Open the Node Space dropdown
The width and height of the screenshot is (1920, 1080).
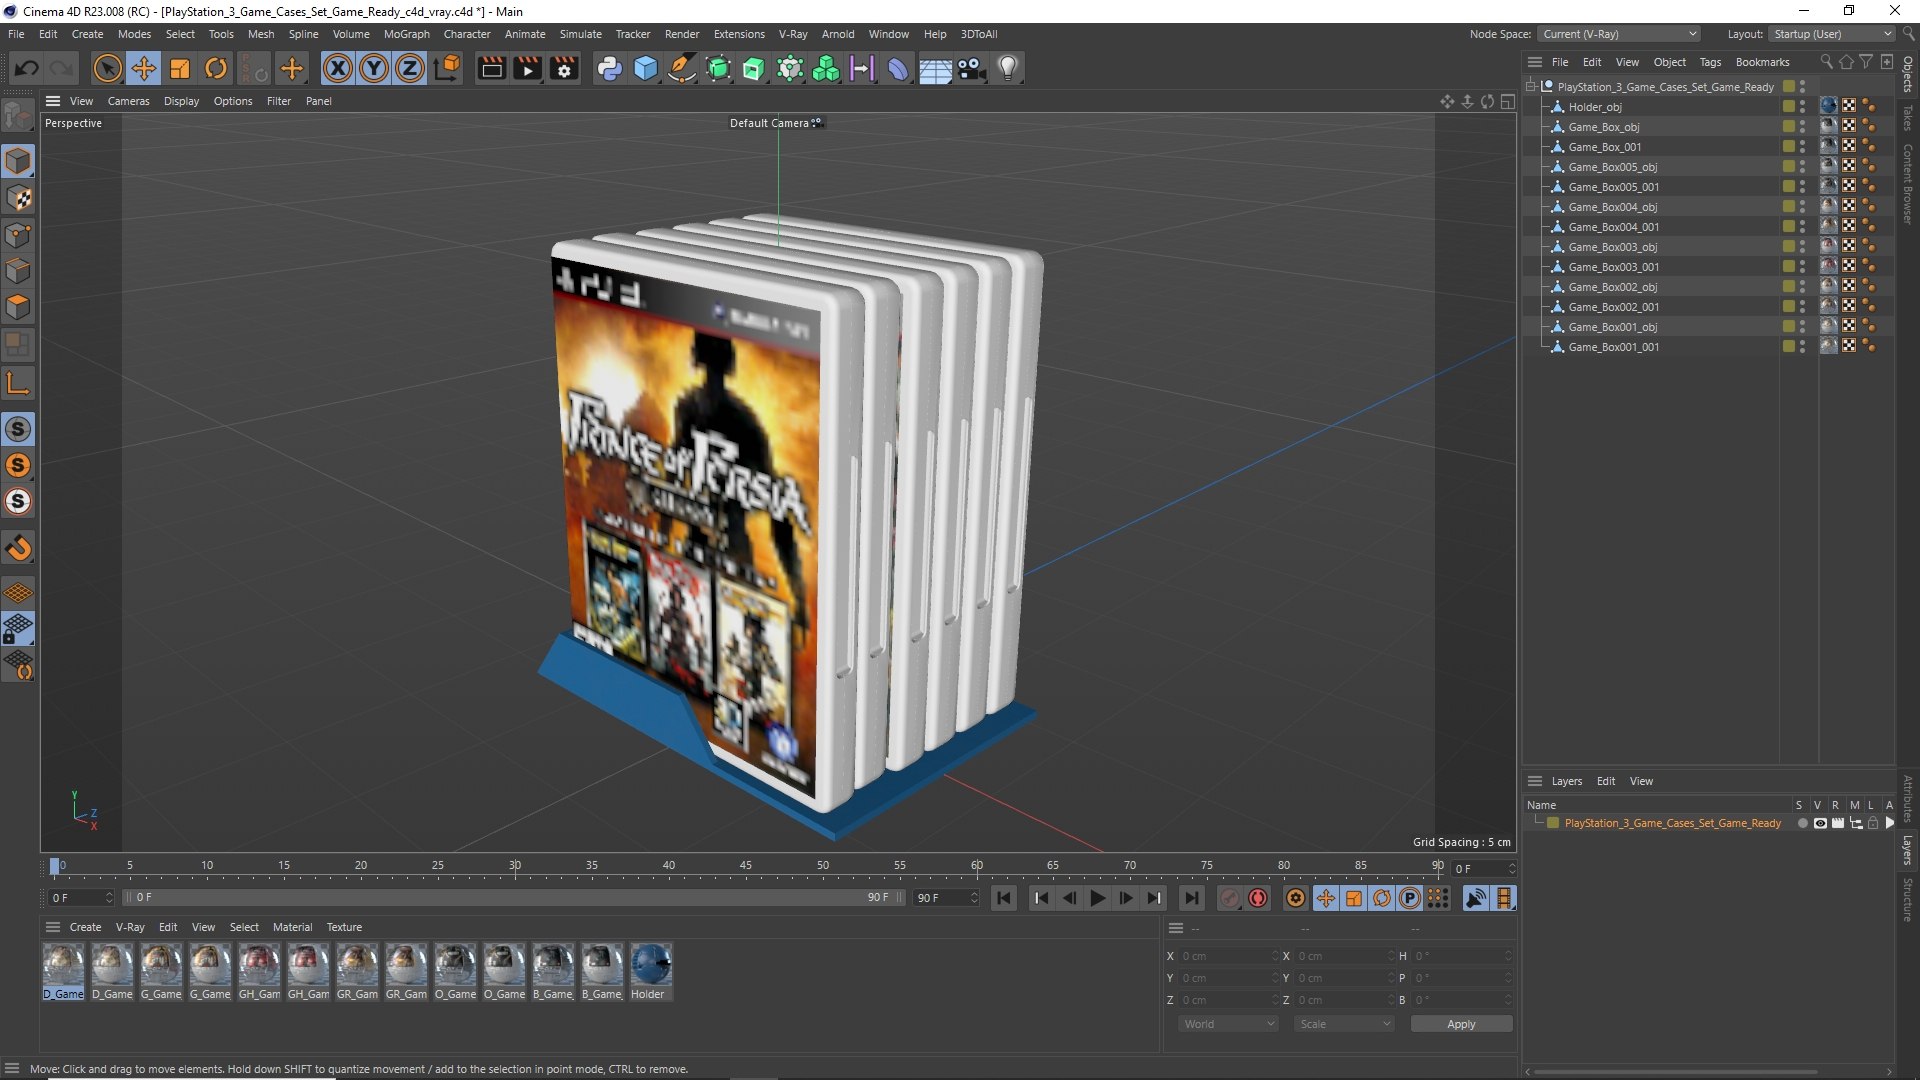pos(1619,34)
